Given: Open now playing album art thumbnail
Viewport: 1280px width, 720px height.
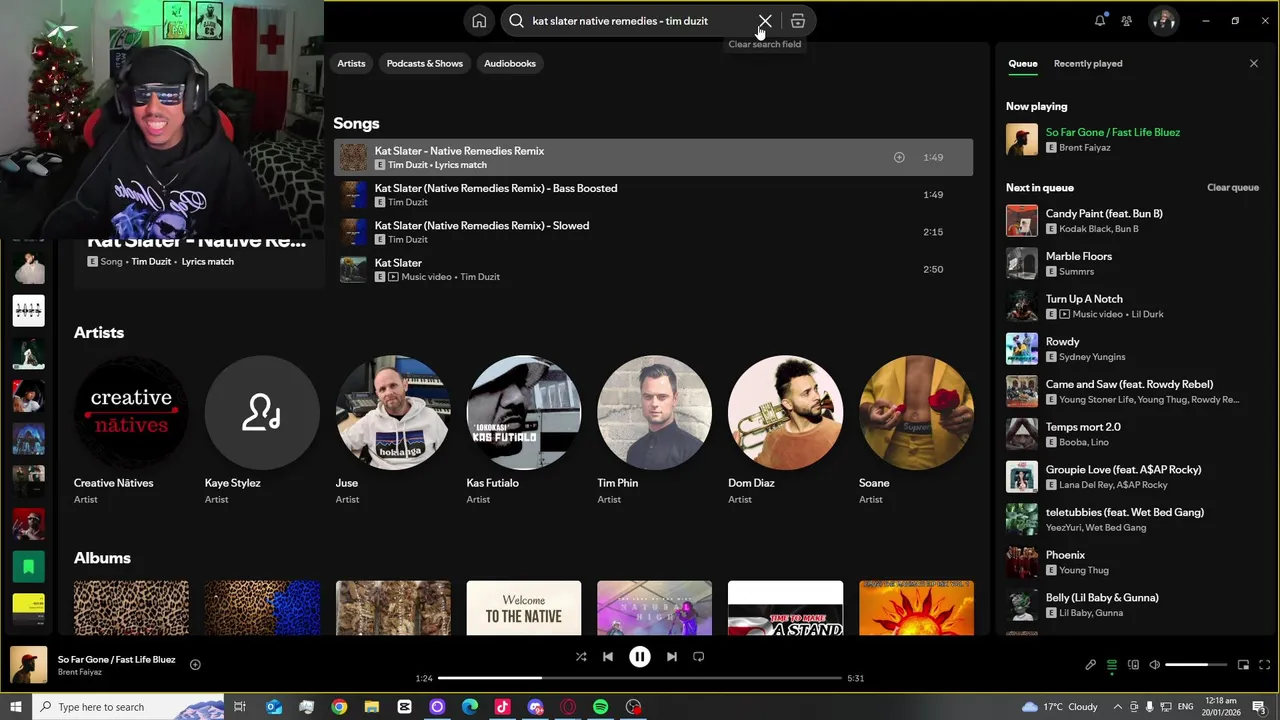Looking at the screenshot, I should [29, 665].
